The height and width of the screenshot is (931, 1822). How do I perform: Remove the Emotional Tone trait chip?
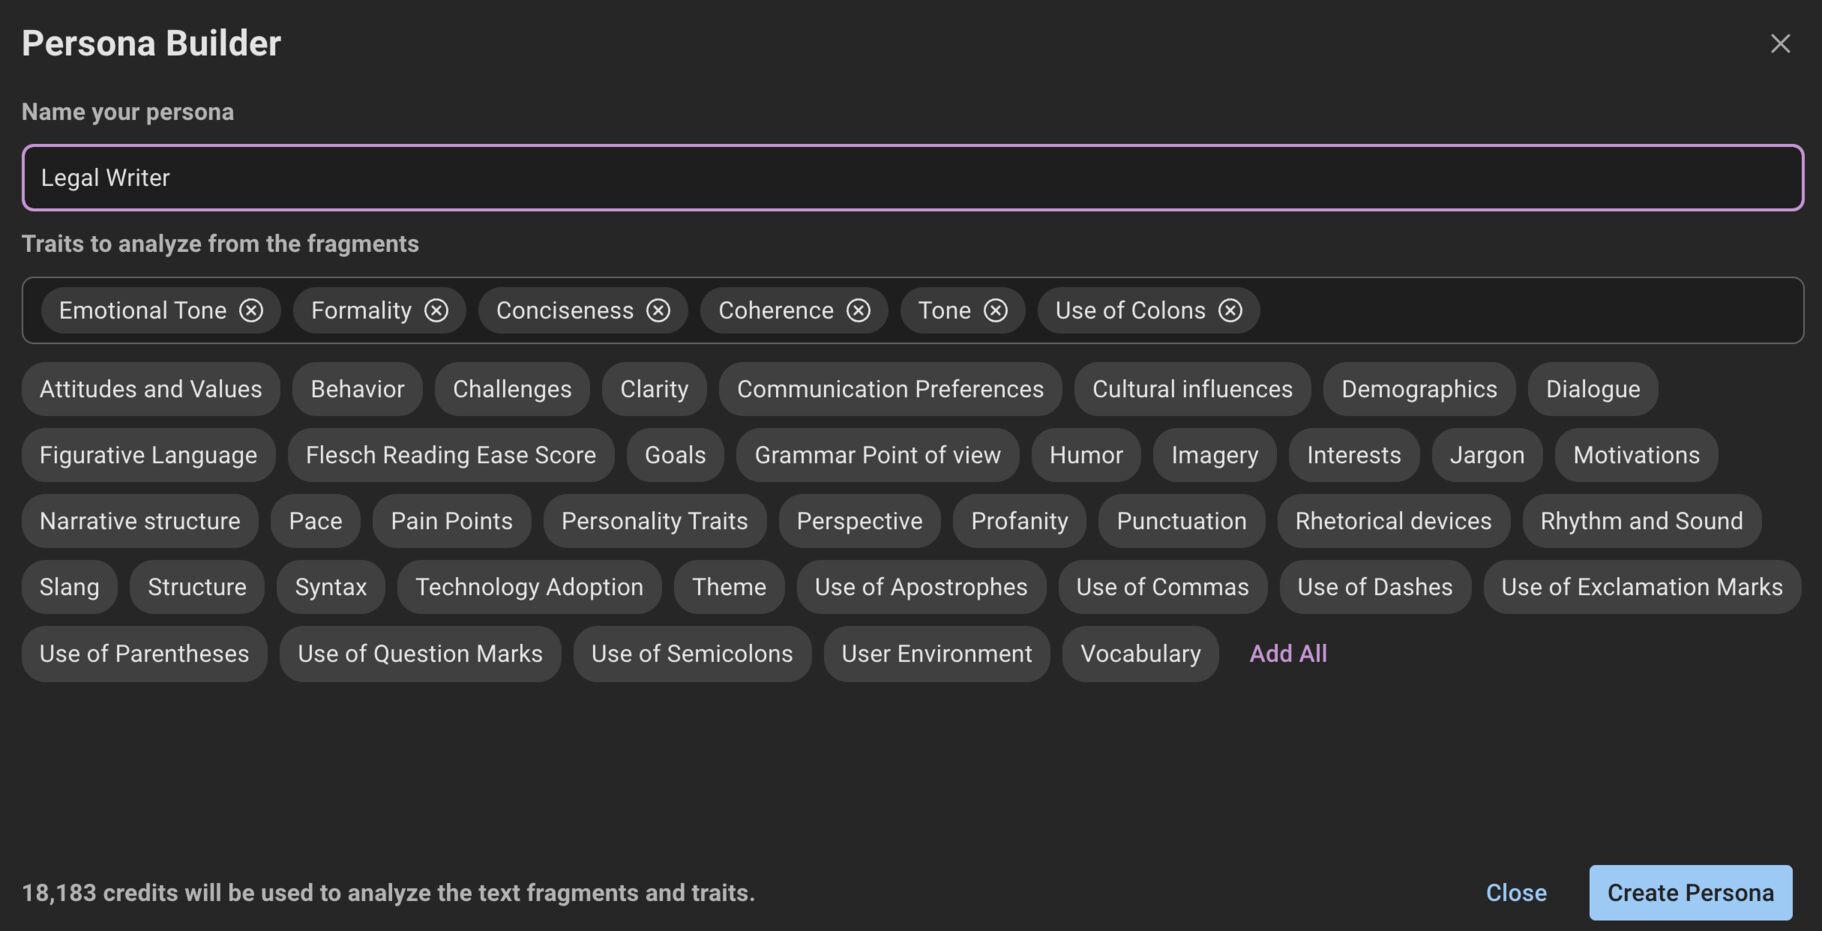(251, 311)
